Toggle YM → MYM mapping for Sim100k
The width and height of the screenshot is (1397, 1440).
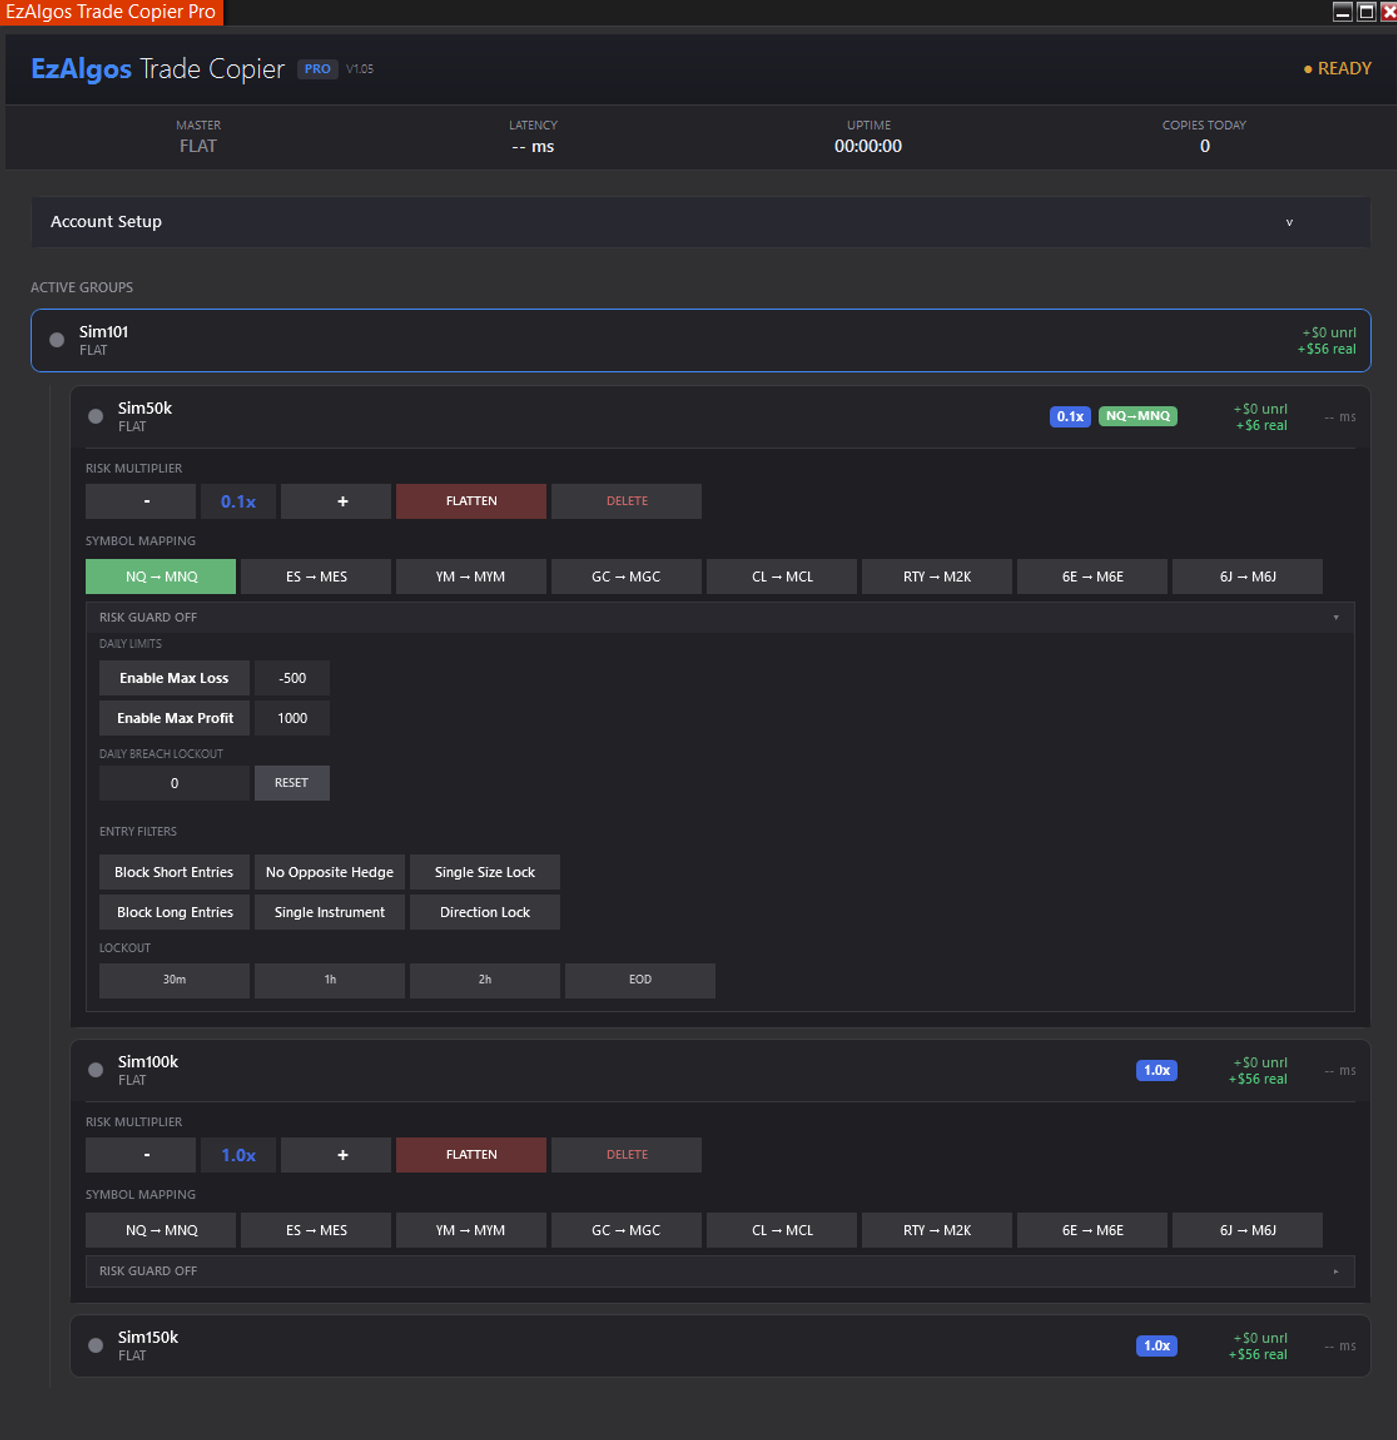click(x=471, y=1230)
